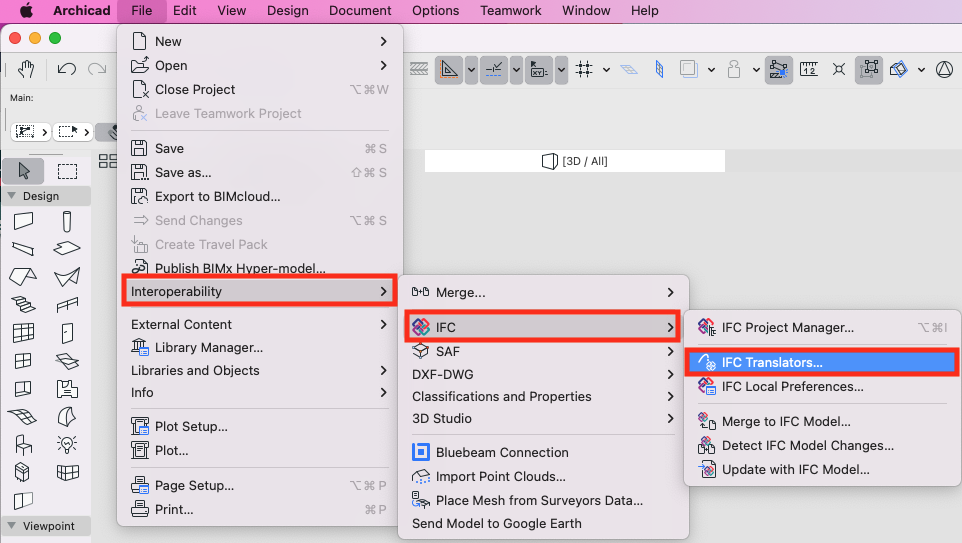Expand the Viewpoint toolbox section
Screen dimensions: 962x543
12,525
